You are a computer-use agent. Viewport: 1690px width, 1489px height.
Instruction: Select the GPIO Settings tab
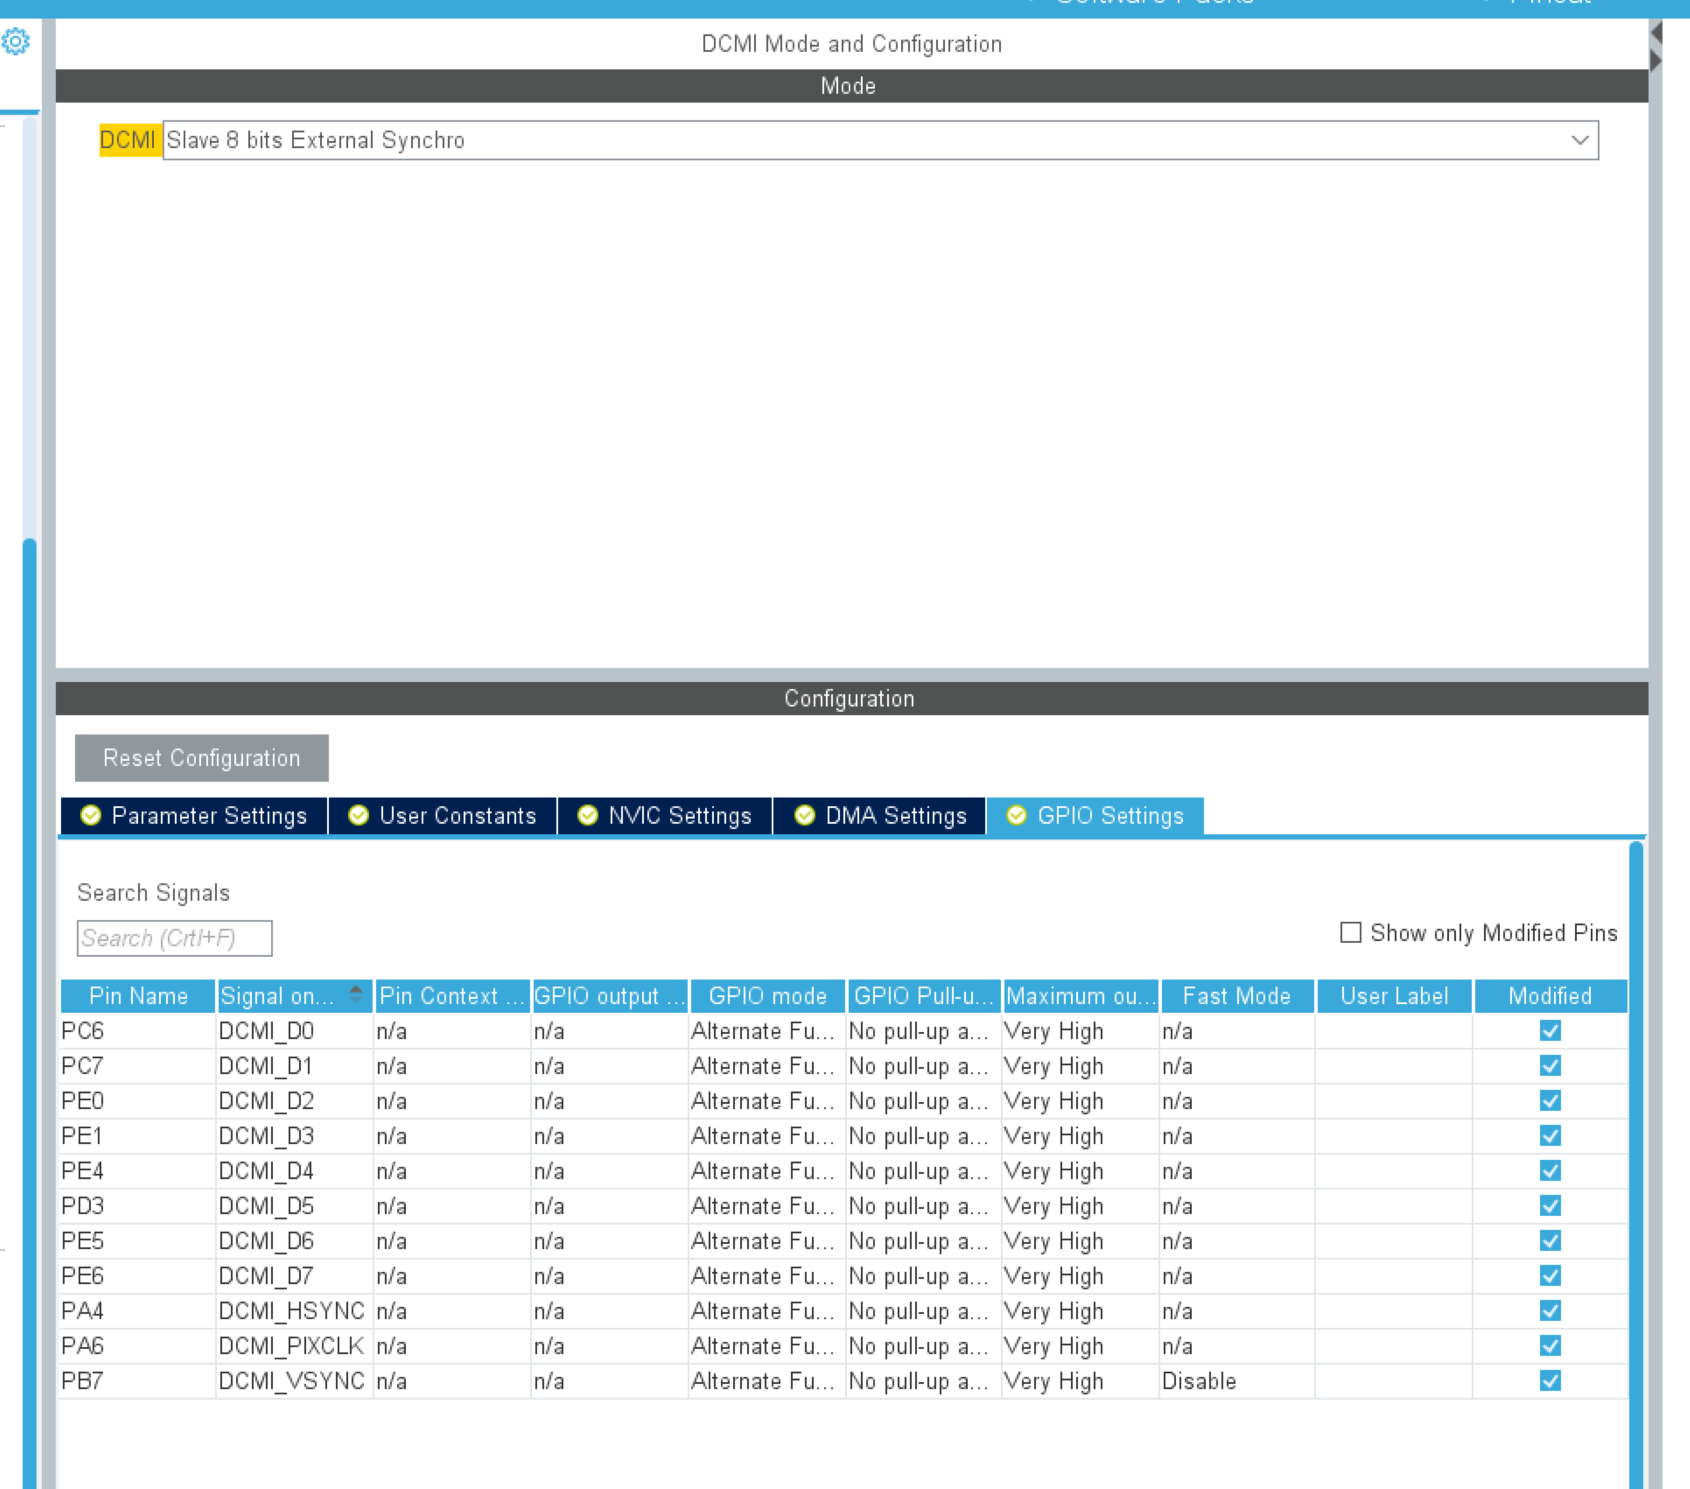click(1095, 816)
